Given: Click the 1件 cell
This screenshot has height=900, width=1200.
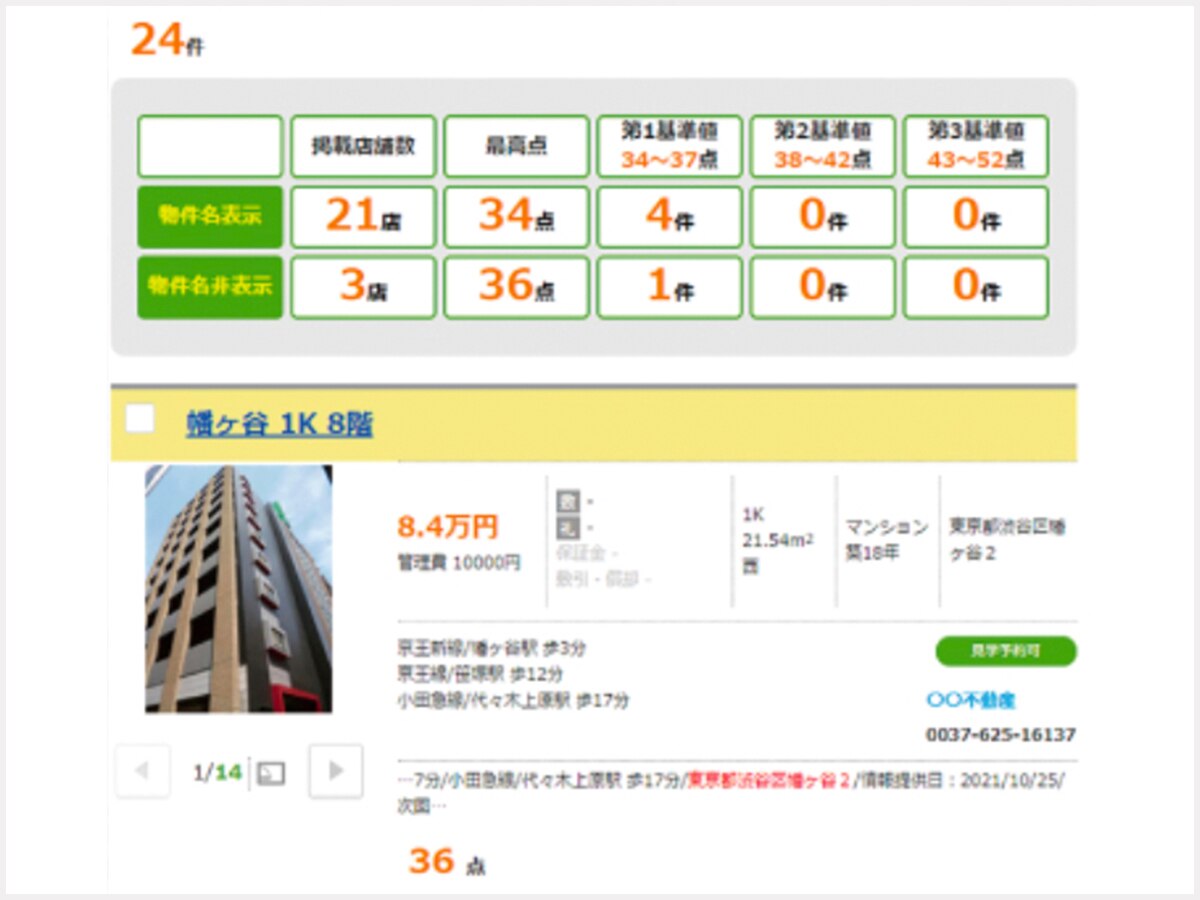Looking at the screenshot, I should click(x=670, y=287).
